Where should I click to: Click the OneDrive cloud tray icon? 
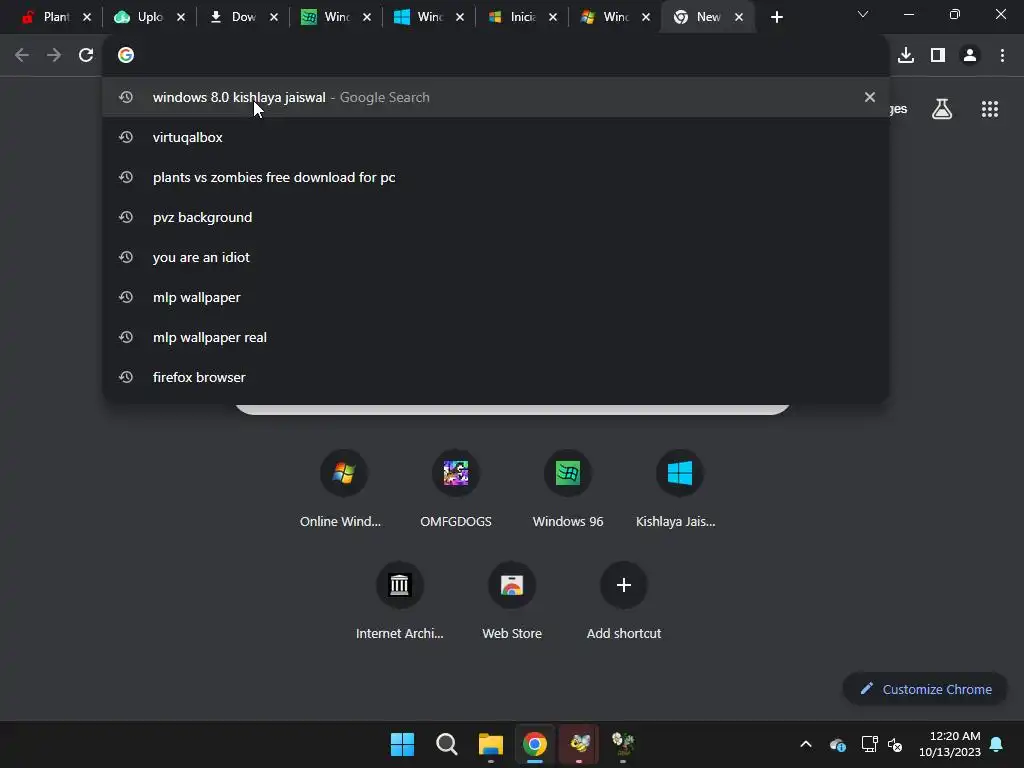coord(838,744)
